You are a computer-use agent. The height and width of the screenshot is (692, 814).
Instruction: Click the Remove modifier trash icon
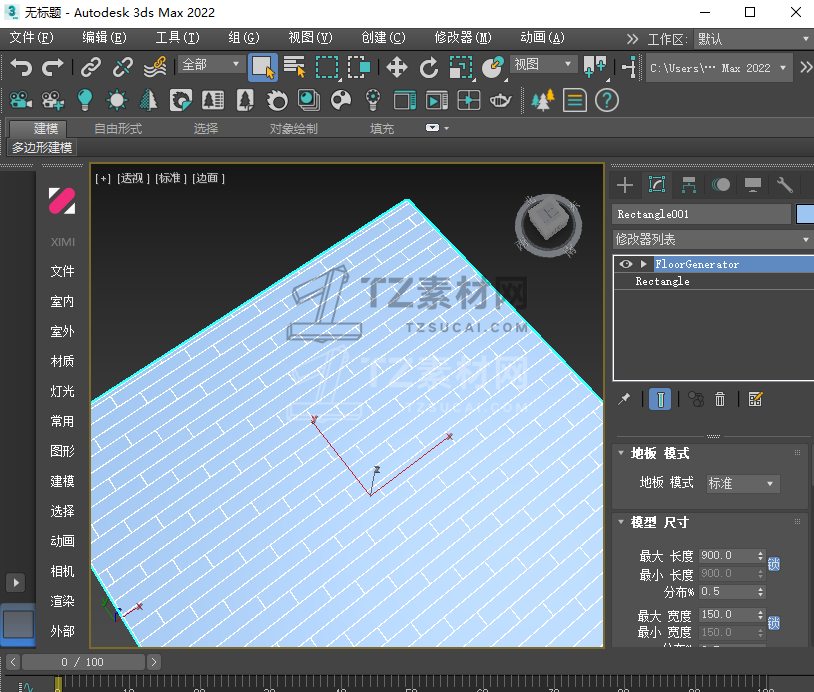(x=720, y=399)
